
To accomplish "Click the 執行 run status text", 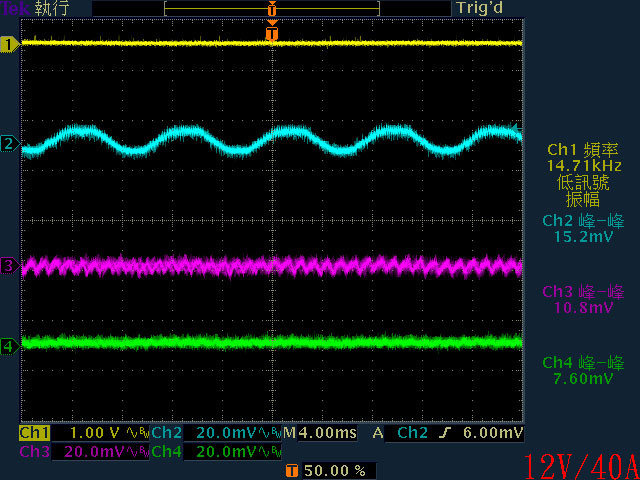I will tap(52, 8).
